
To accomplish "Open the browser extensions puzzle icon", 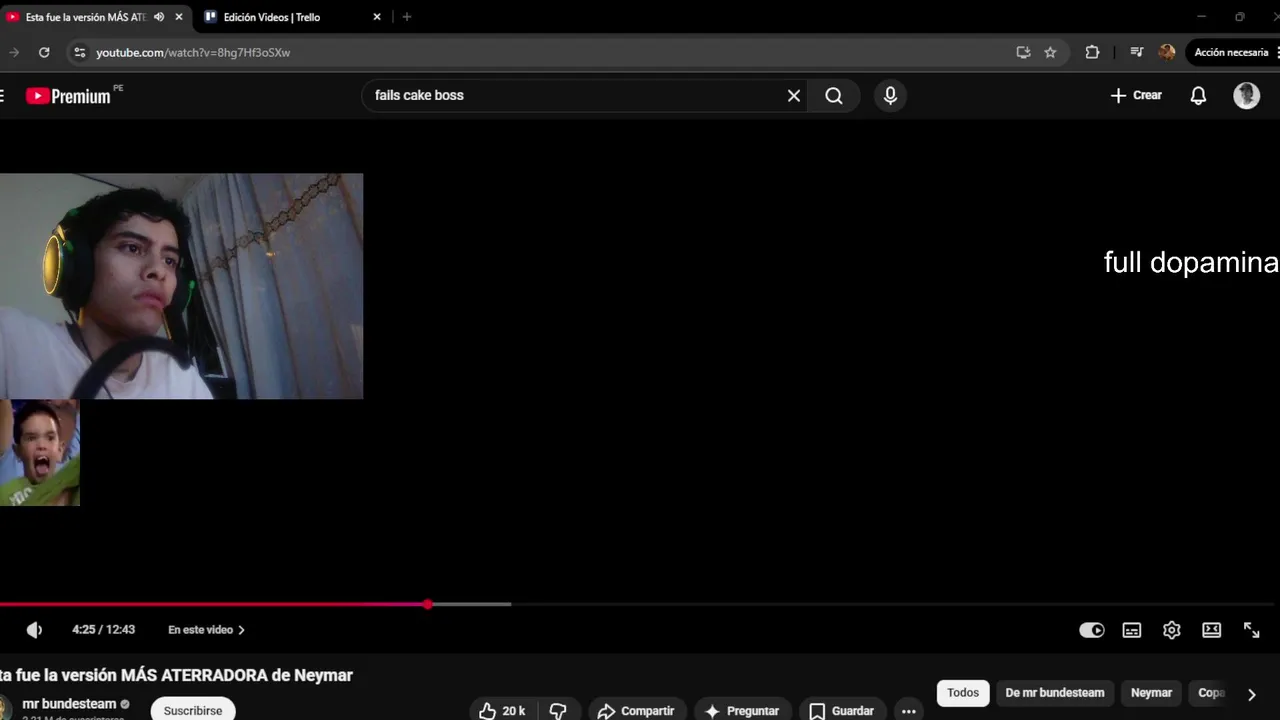I will coord(1092,52).
